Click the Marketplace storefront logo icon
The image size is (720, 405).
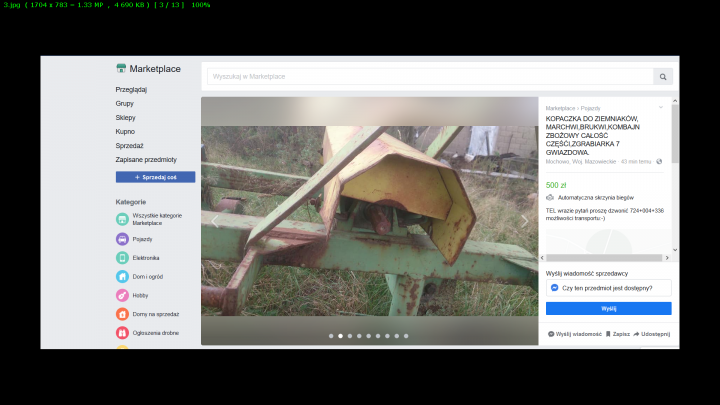click(121, 69)
